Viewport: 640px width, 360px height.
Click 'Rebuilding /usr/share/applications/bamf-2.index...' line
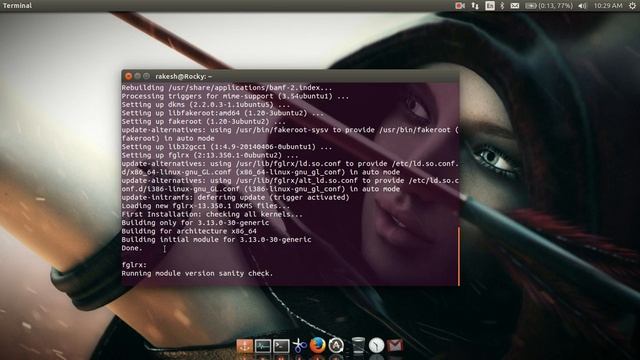coord(227,88)
